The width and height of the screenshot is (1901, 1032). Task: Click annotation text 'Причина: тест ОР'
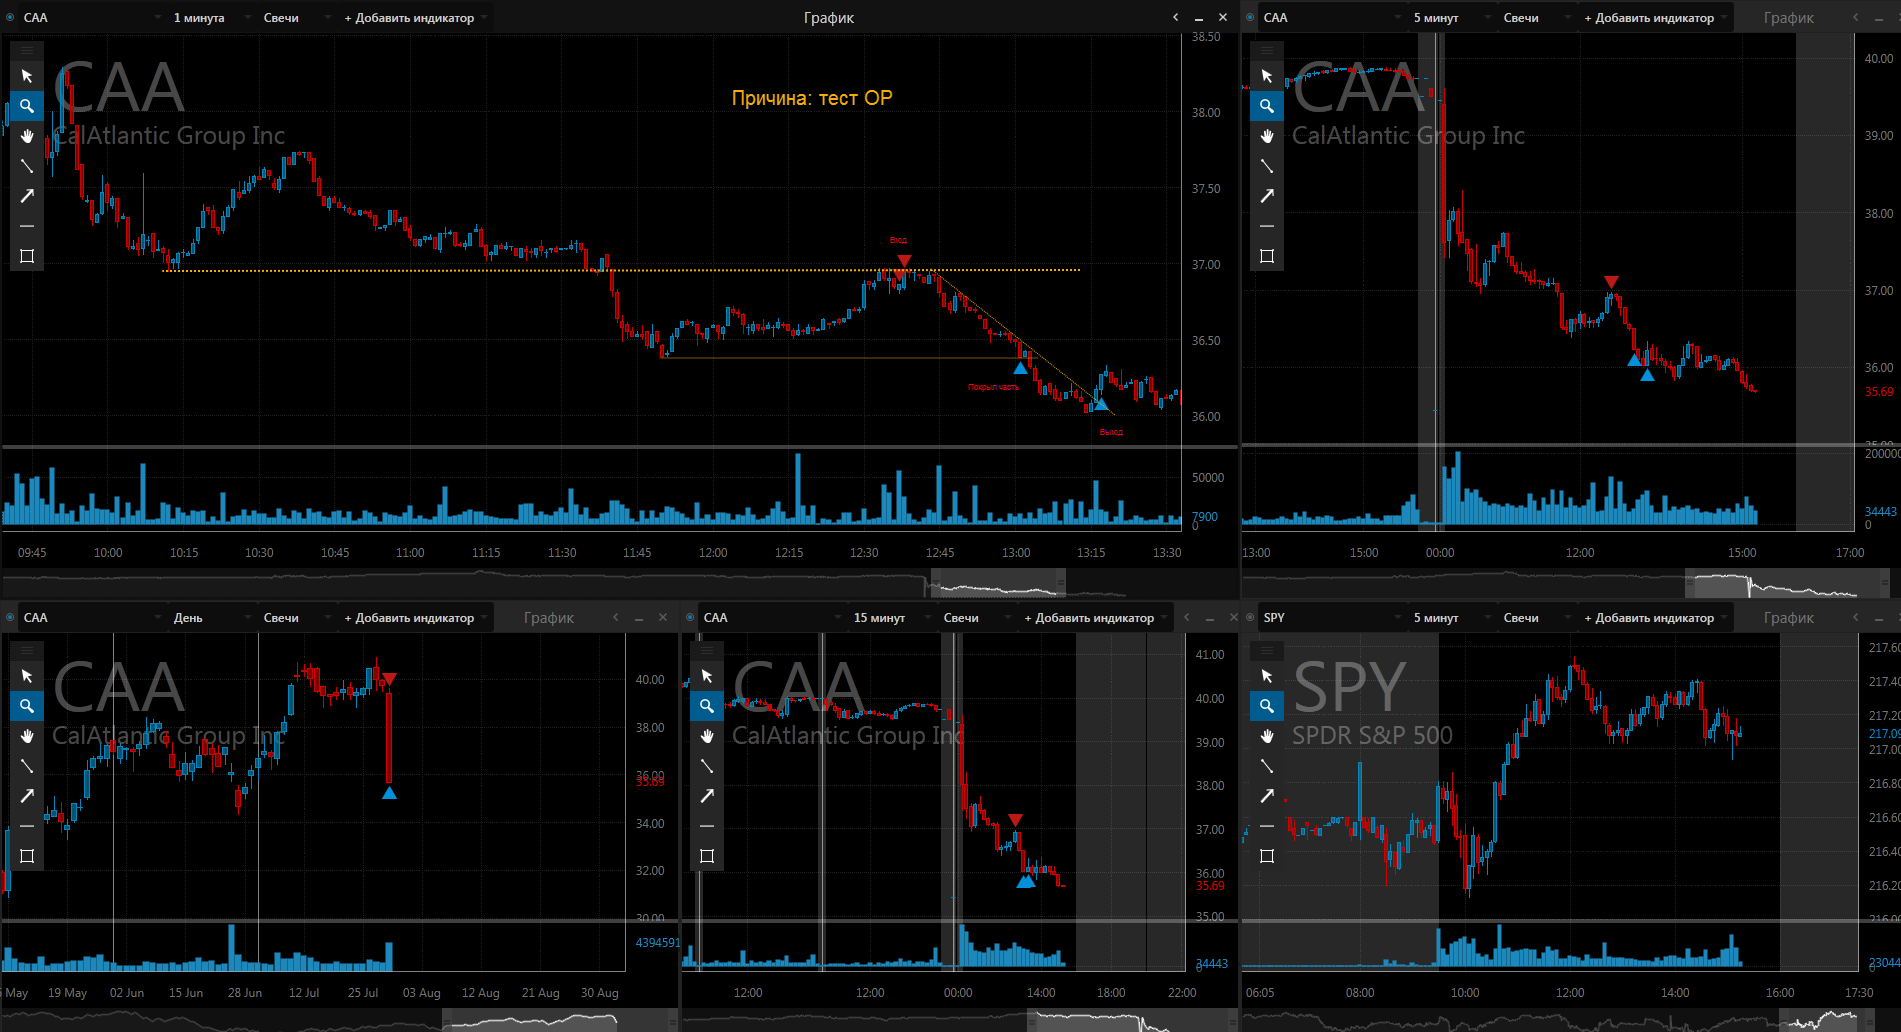click(x=812, y=98)
